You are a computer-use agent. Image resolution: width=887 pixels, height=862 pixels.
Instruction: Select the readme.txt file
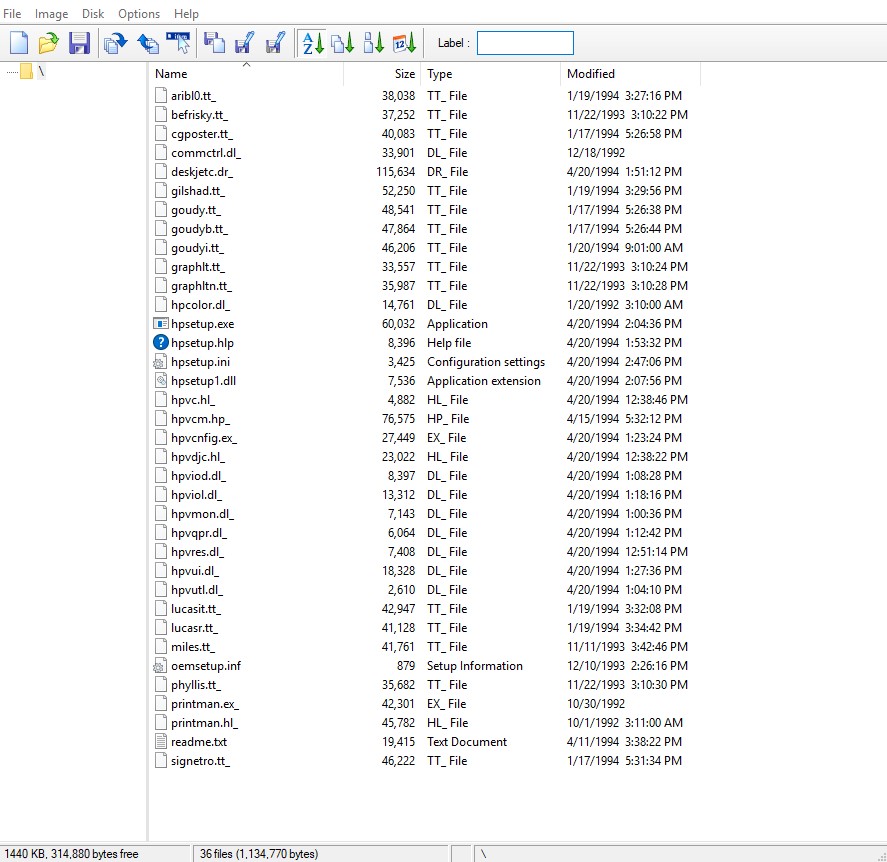coord(198,742)
